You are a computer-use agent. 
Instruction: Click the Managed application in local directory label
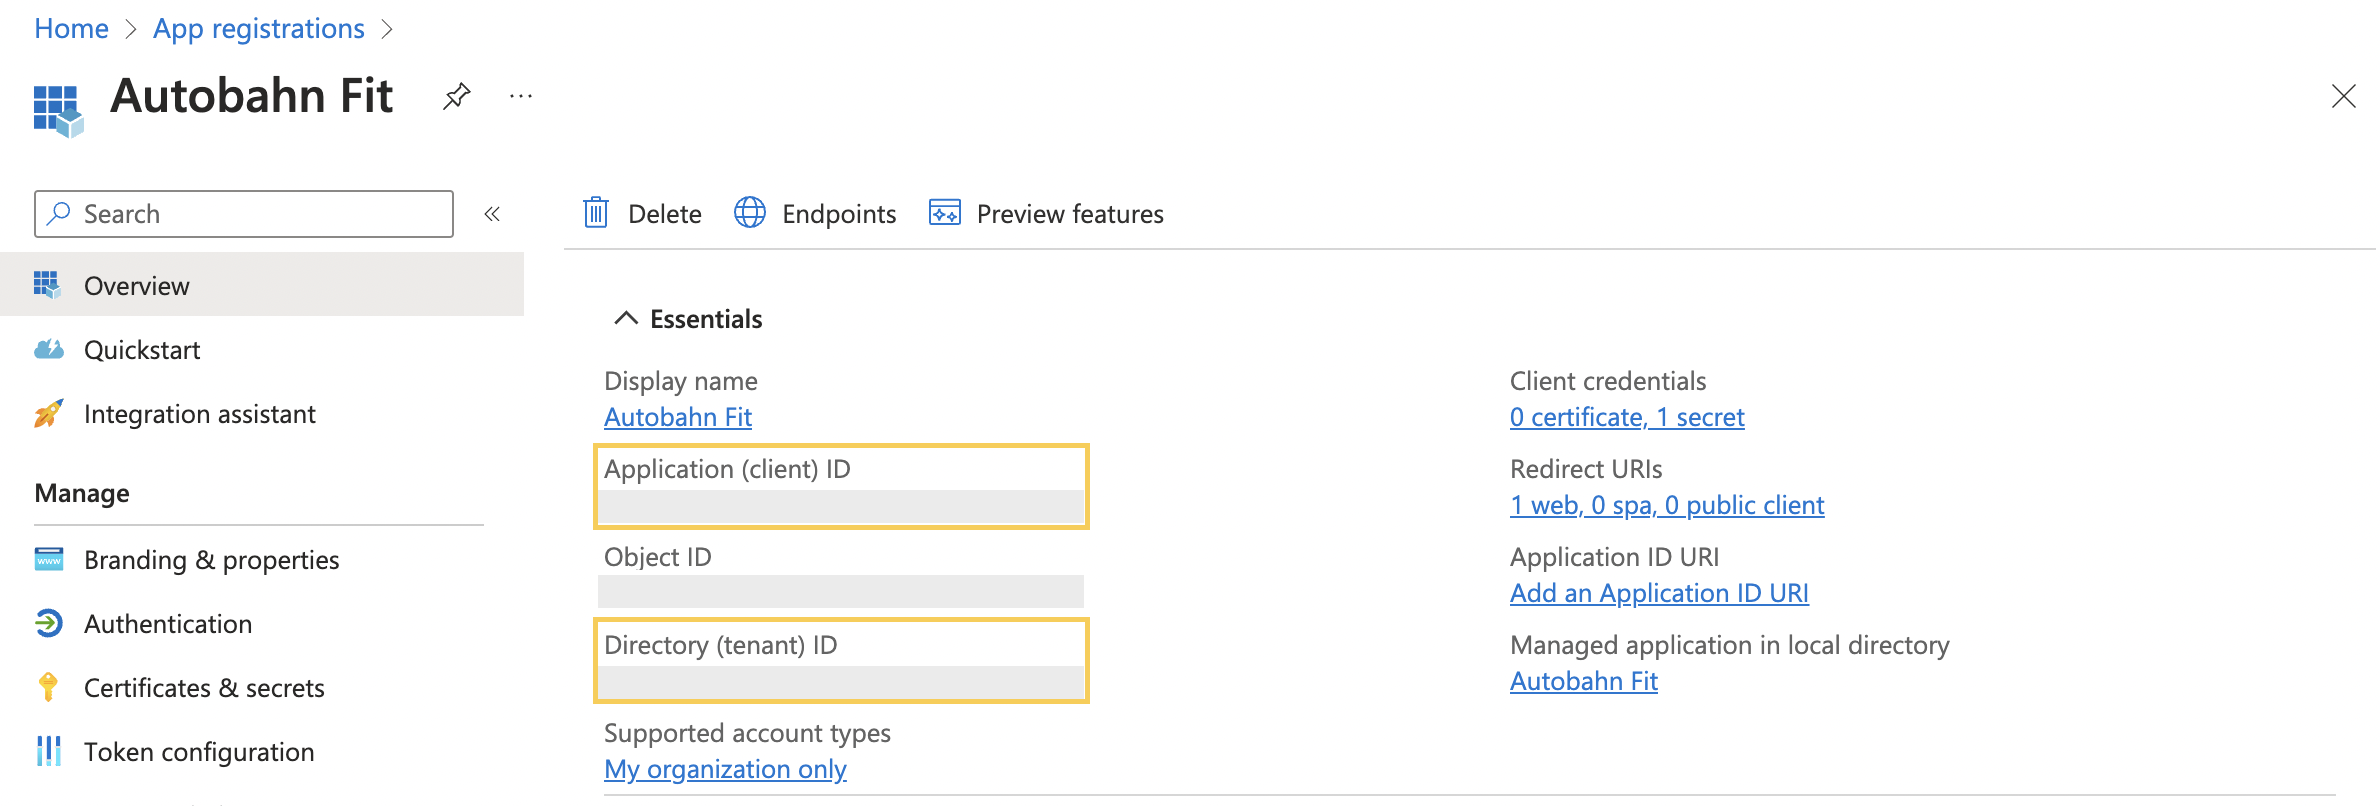coord(1730,645)
